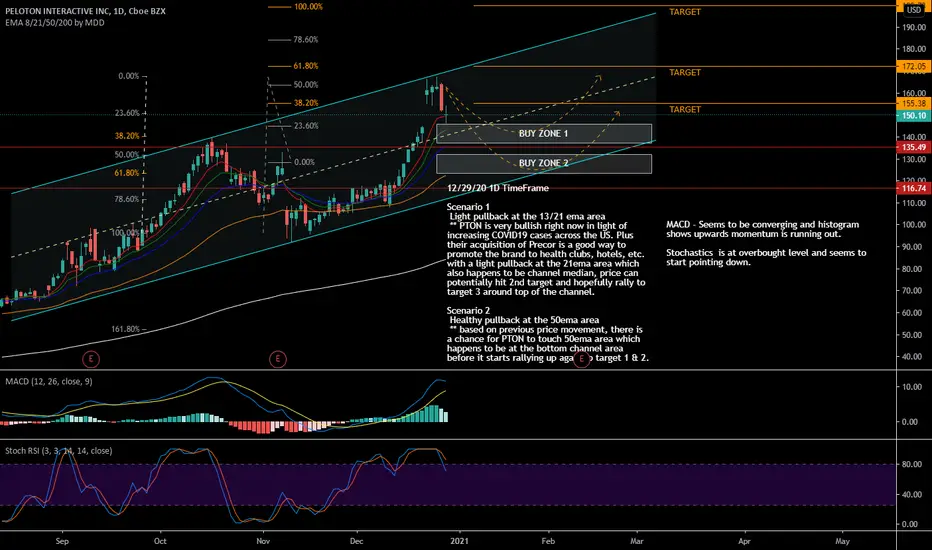This screenshot has width=932, height=550.
Task: Click 10.00 on the MACD scale
Action: [911, 386]
